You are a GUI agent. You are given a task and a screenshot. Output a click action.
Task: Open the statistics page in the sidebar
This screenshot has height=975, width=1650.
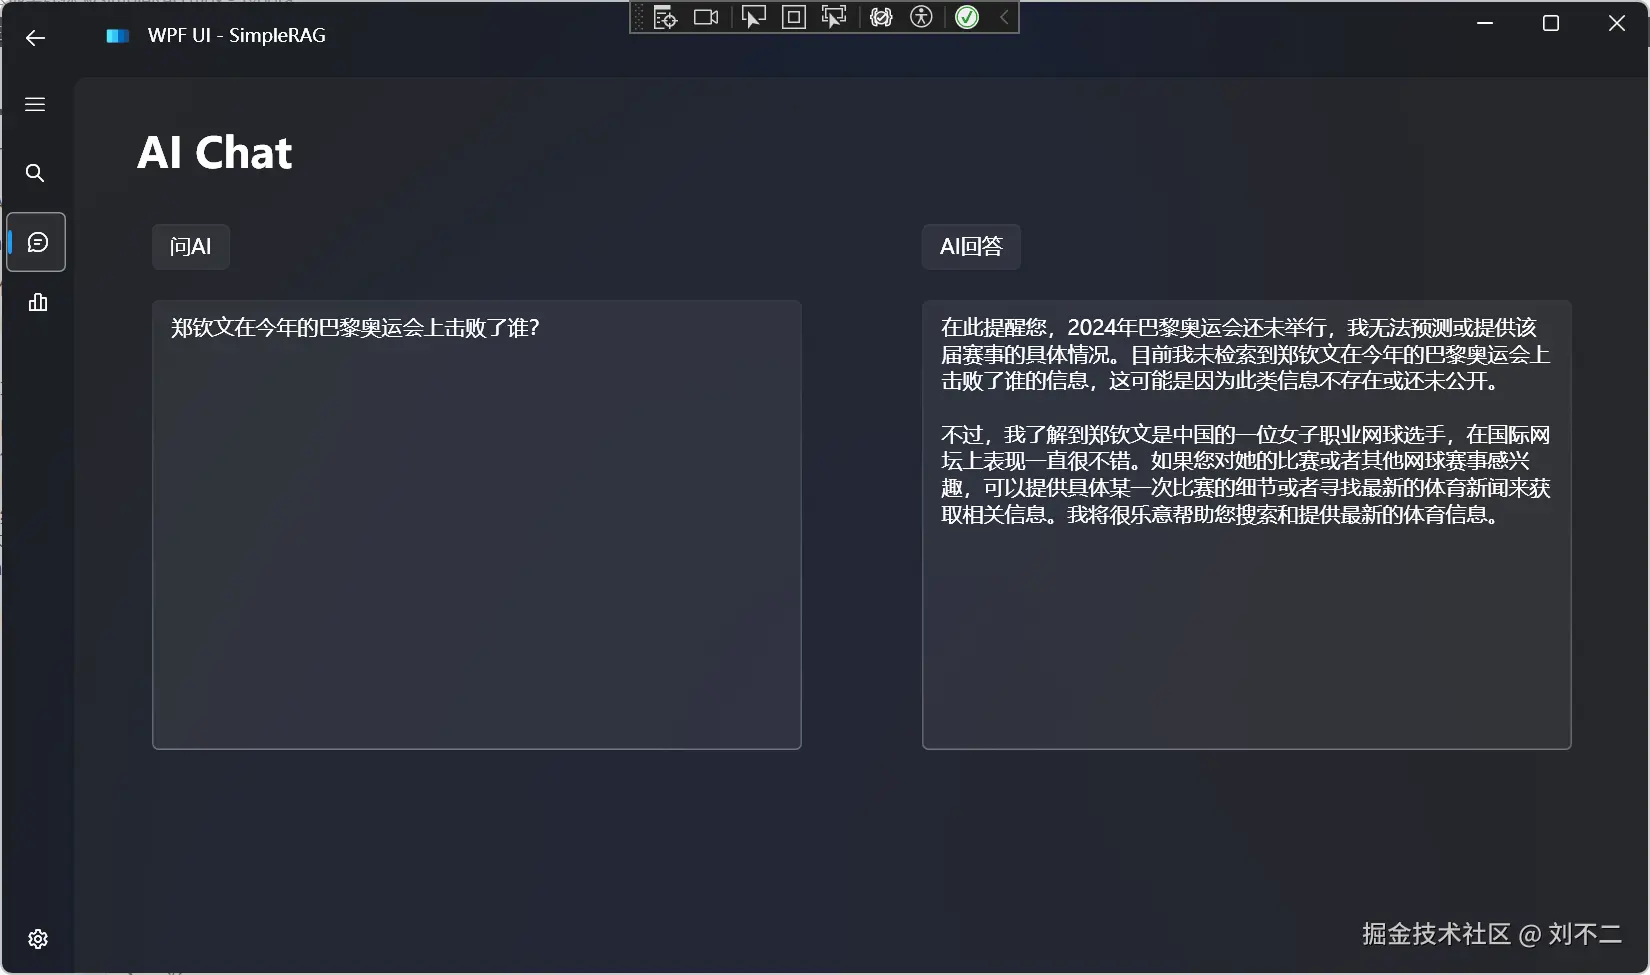tap(37, 303)
